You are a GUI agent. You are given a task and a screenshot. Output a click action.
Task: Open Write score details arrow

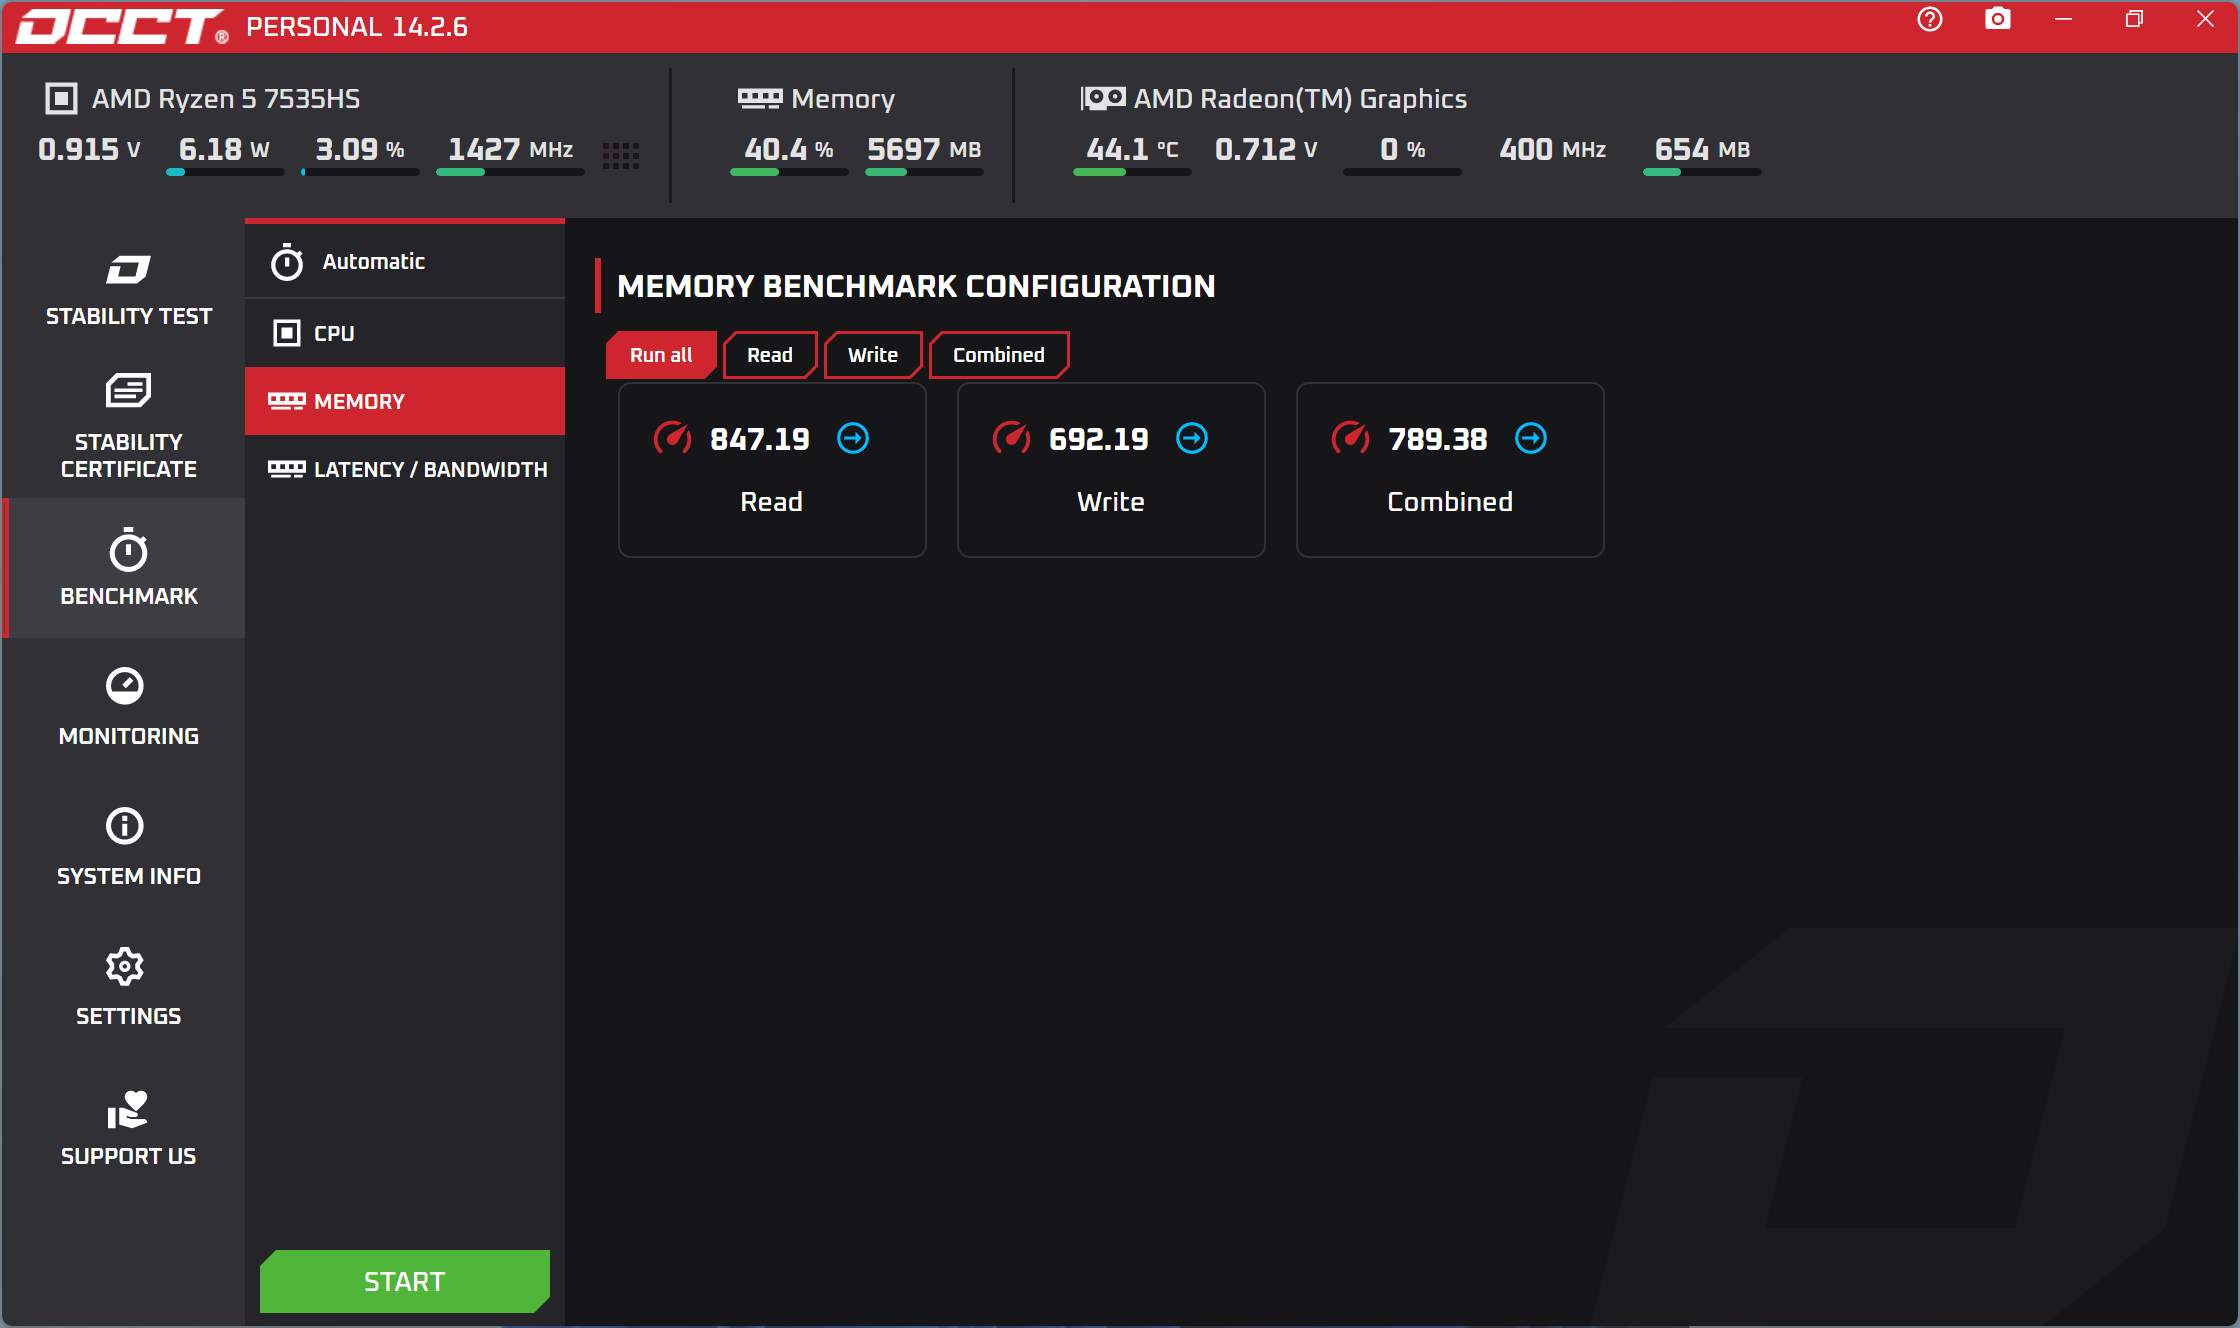pyautogui.click(x=1192, y=438)
